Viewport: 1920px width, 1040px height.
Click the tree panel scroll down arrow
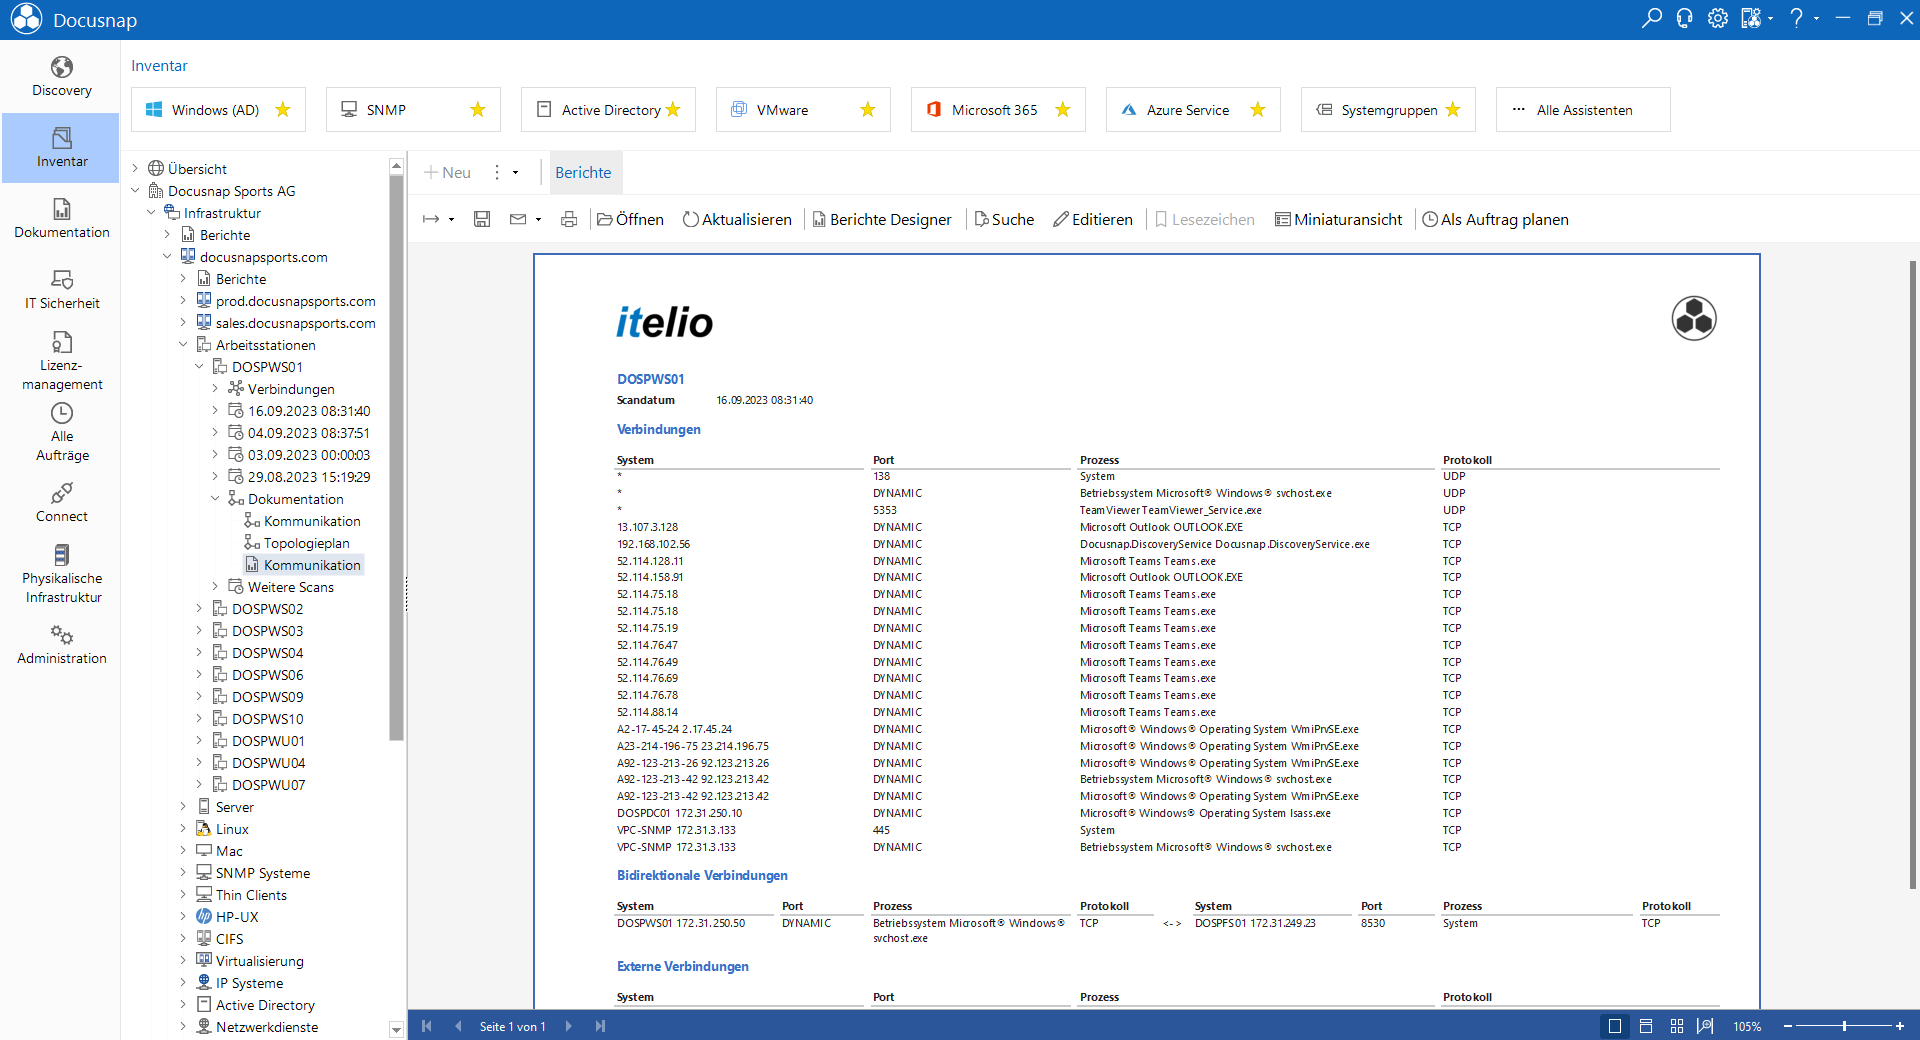click(x=396, y=1029)
